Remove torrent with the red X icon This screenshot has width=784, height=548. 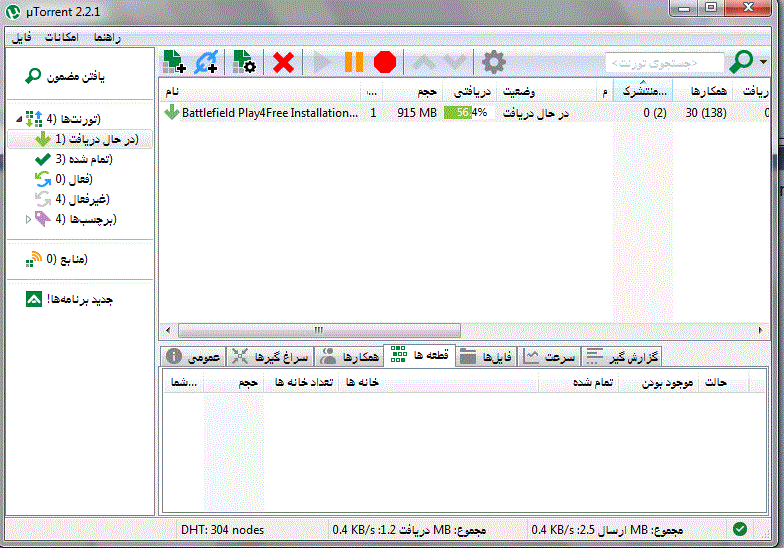pyautogui.click(x=284, y=62)
